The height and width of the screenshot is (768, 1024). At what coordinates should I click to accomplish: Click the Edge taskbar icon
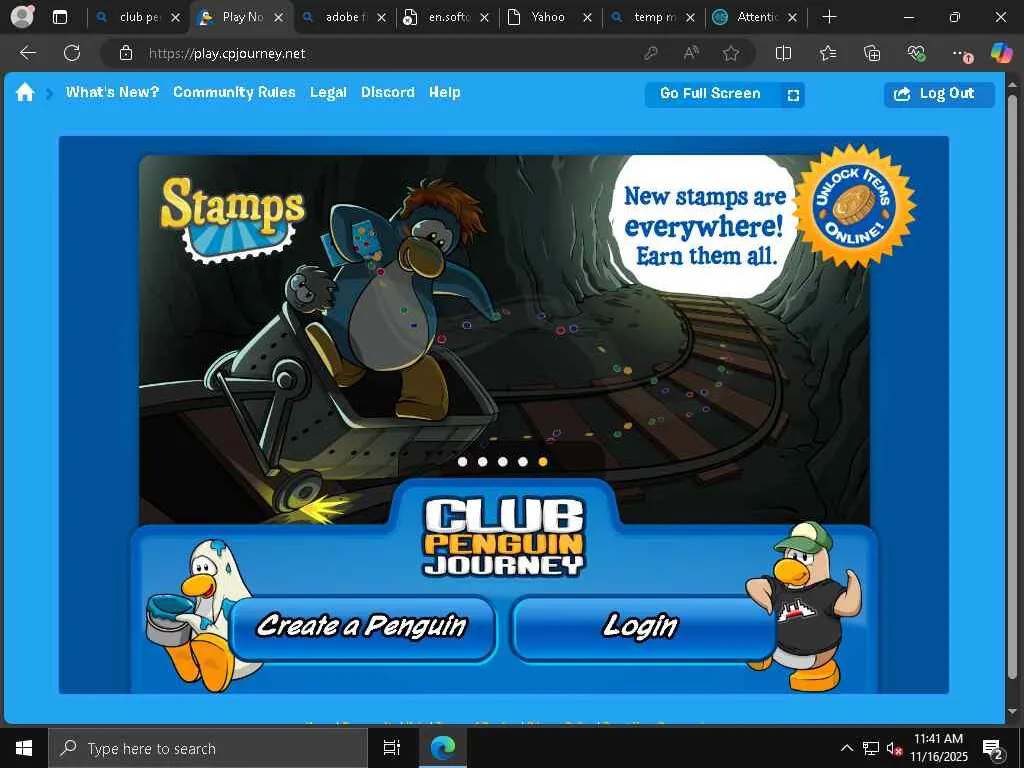pyautogui.click(x=443, y=748)
